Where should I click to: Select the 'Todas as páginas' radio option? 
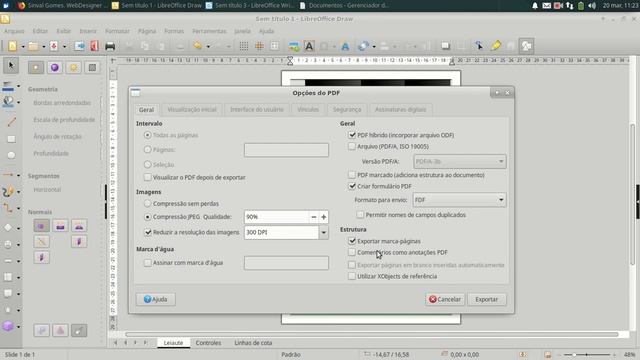[x=147, y=135]
